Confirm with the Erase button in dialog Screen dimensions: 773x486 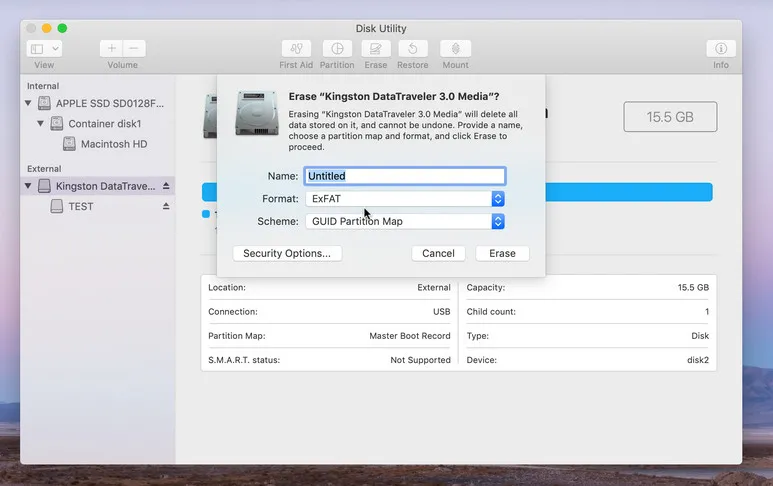pyautogui.click(x=502, y=253)
